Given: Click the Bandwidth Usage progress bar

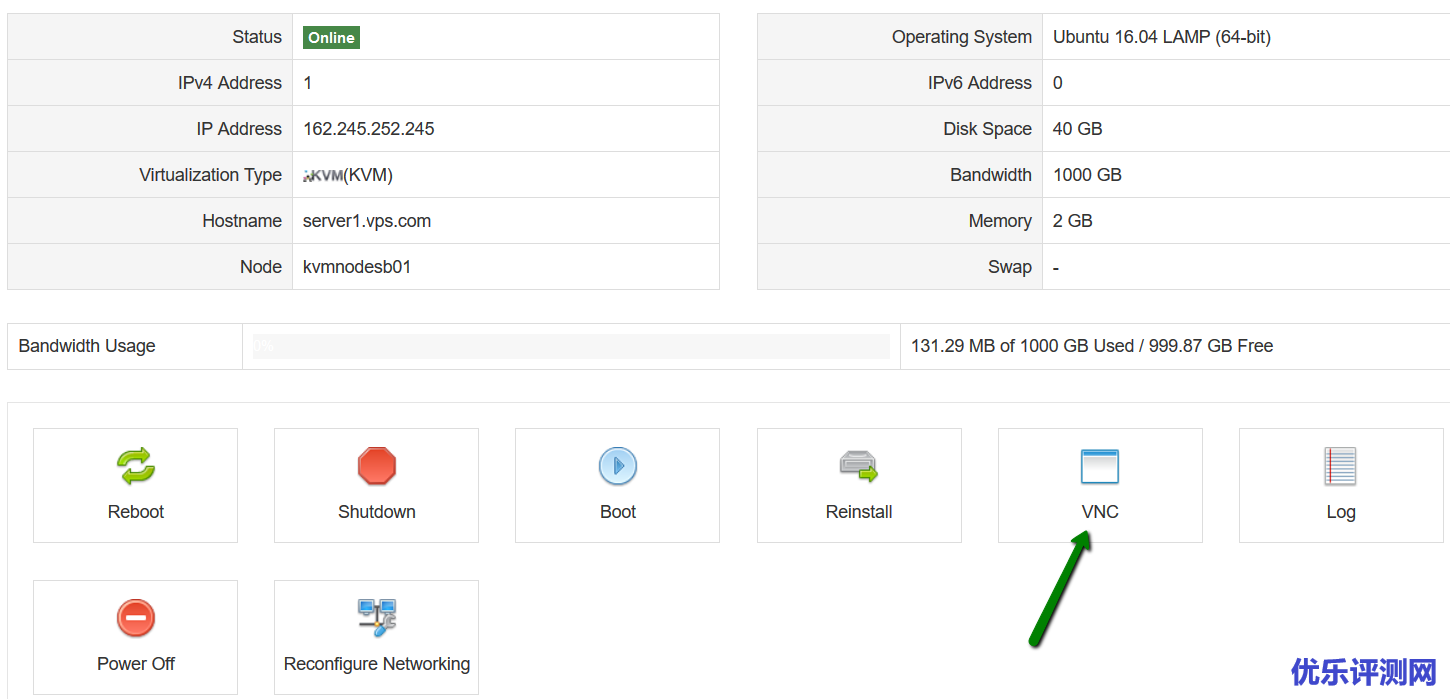Looking at the screenshot, I should point(571,346).
